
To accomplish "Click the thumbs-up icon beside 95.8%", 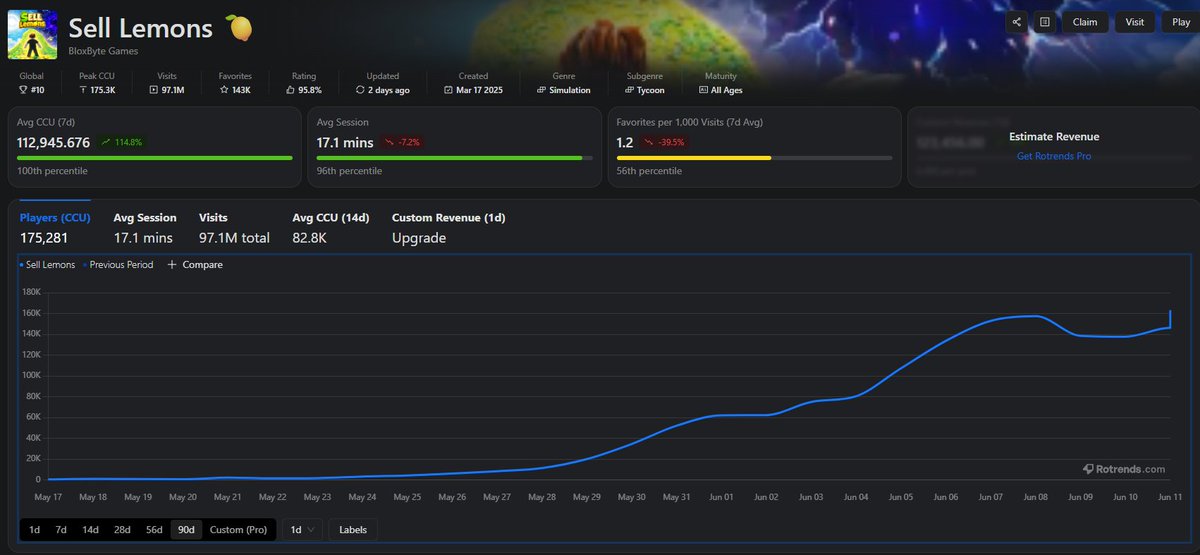I will [290, 90].
